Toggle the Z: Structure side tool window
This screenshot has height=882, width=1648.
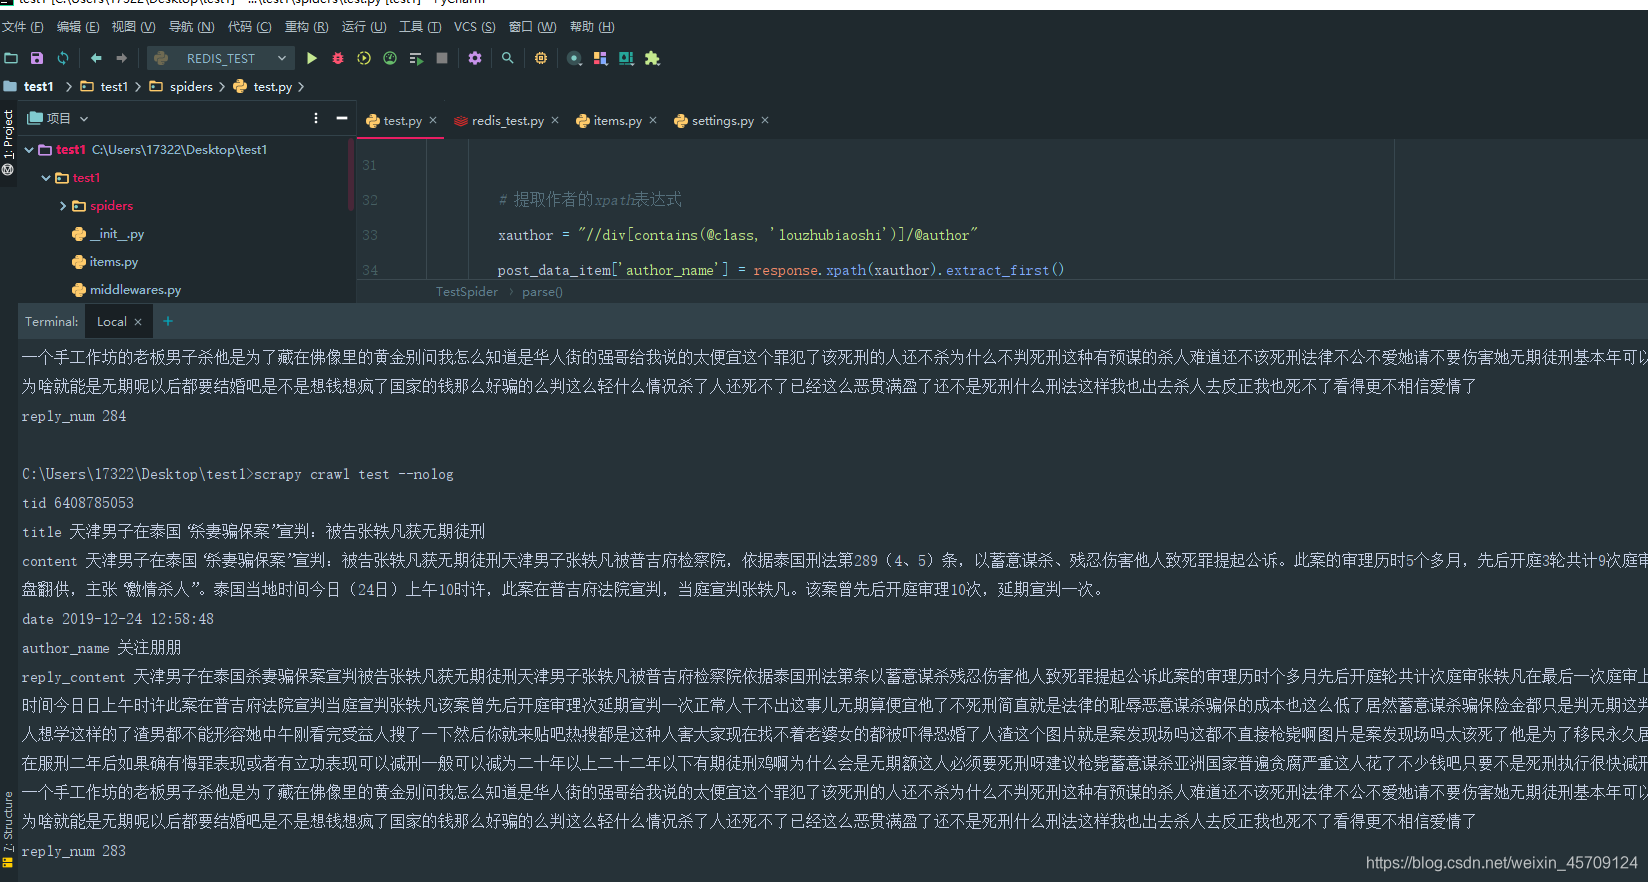(8, 829)
